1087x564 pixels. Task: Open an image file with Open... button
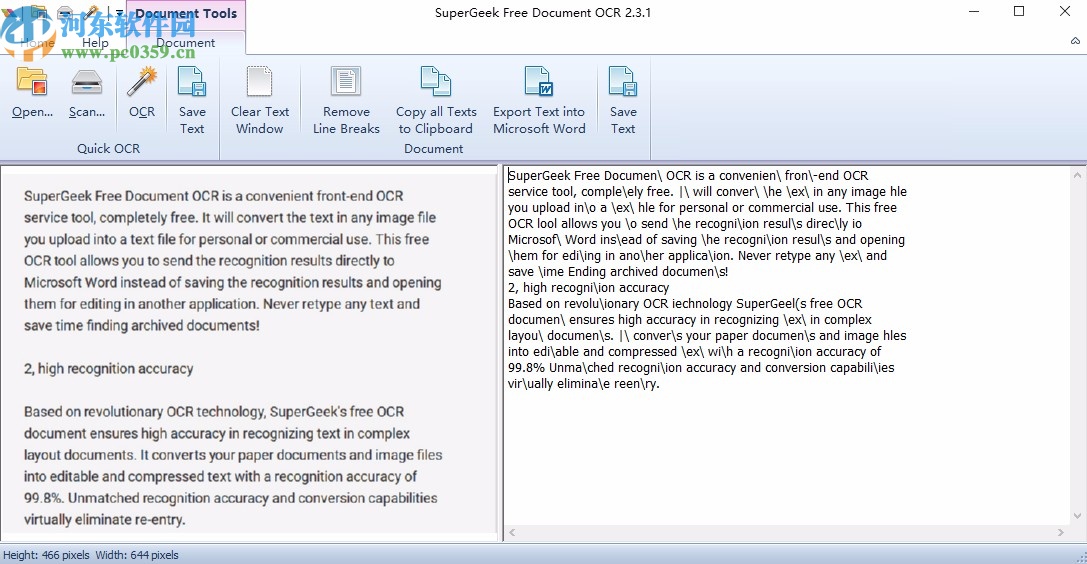32,94
